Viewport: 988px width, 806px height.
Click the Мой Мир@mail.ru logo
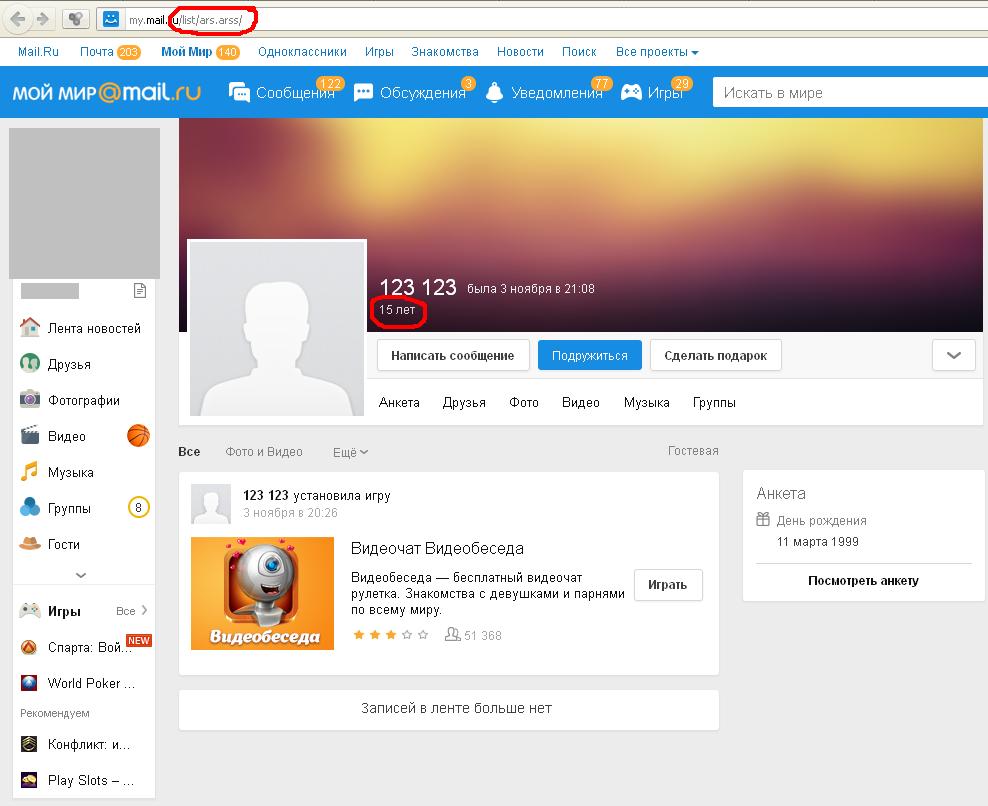[x=106, y=93]
